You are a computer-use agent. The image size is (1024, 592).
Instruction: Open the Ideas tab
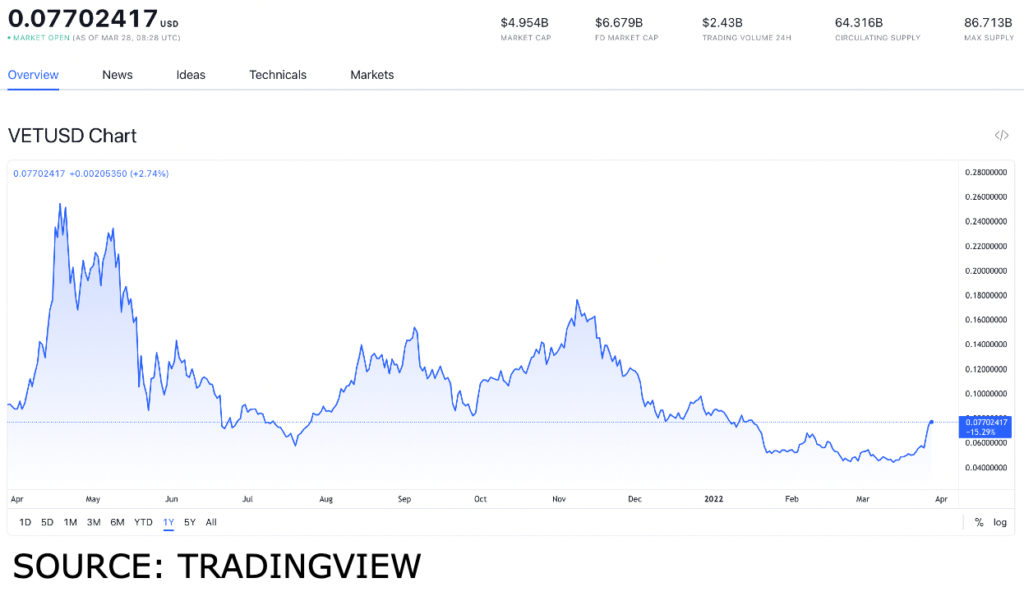(191, 74)
